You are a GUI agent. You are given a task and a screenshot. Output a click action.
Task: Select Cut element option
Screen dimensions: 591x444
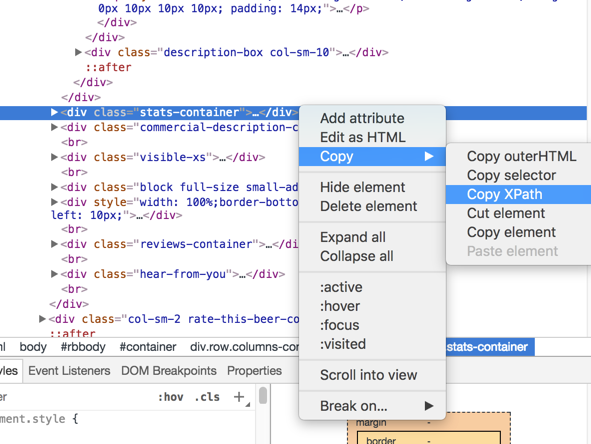click(518, 213)
